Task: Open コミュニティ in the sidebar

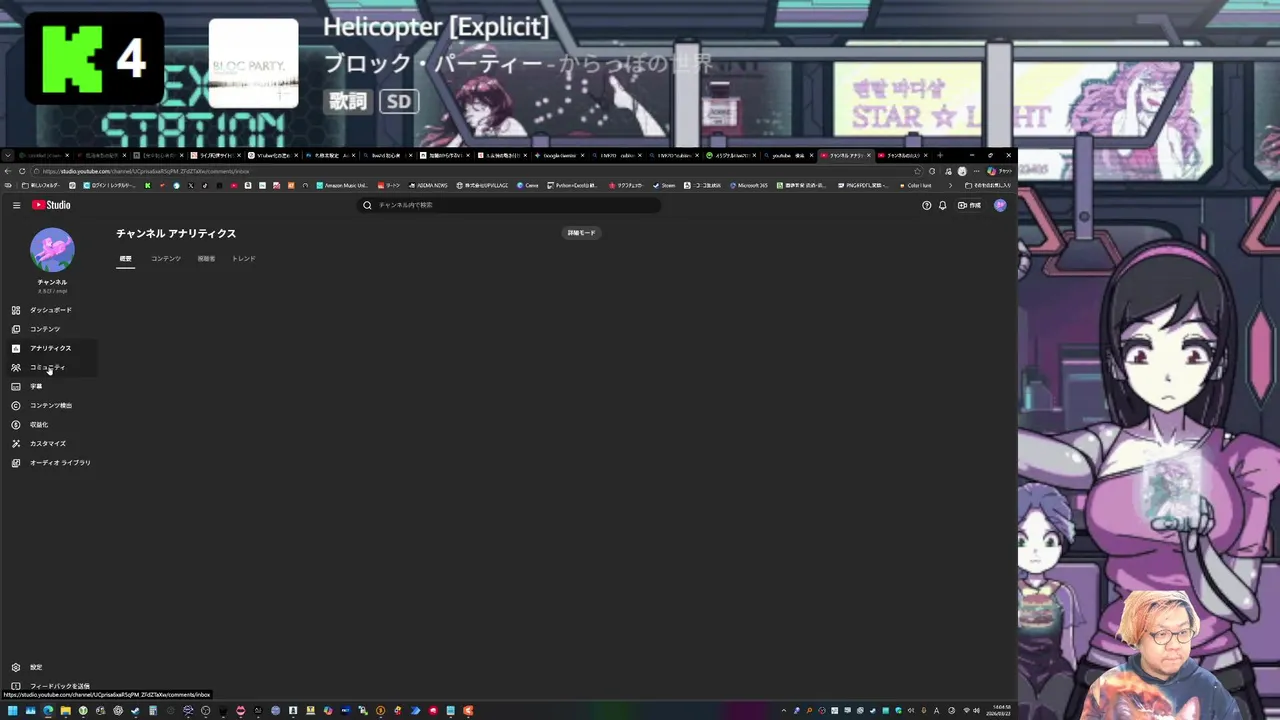Action: click(50, 367)
